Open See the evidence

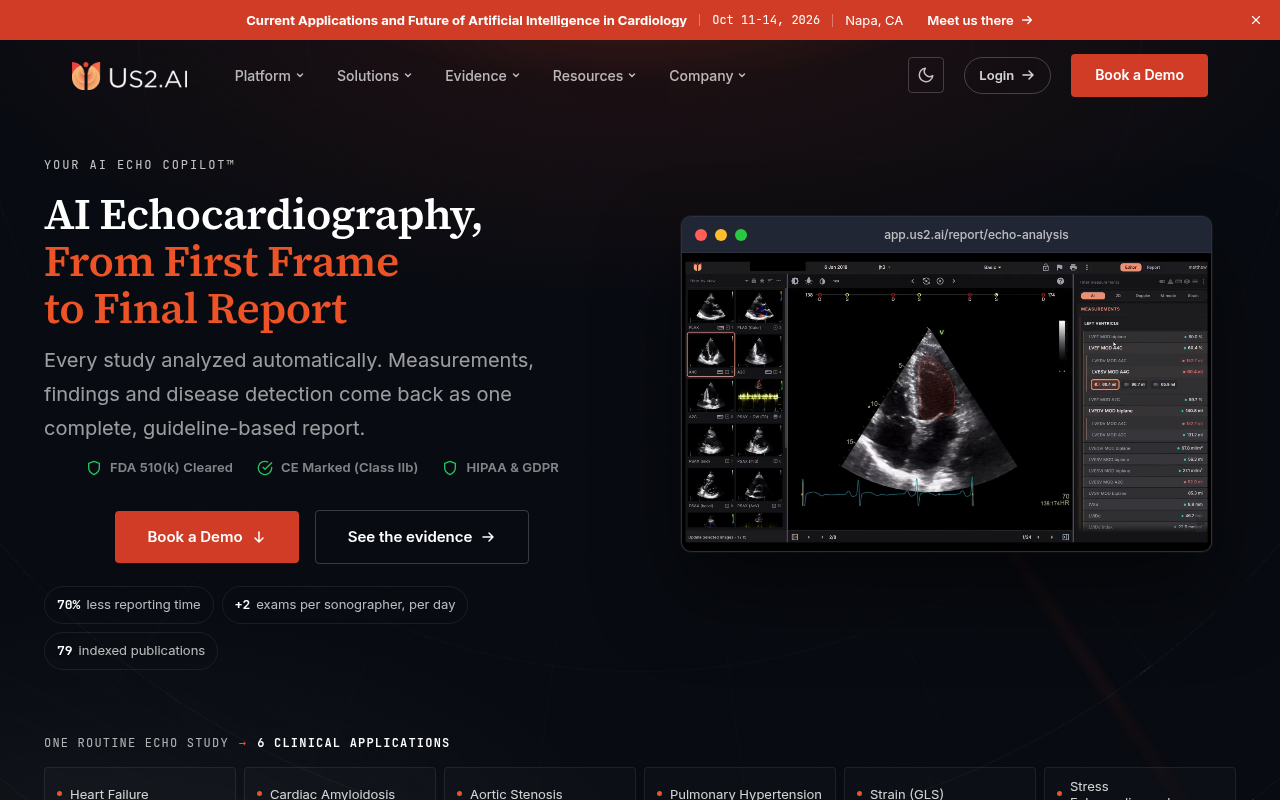click(x=422, y=537)
